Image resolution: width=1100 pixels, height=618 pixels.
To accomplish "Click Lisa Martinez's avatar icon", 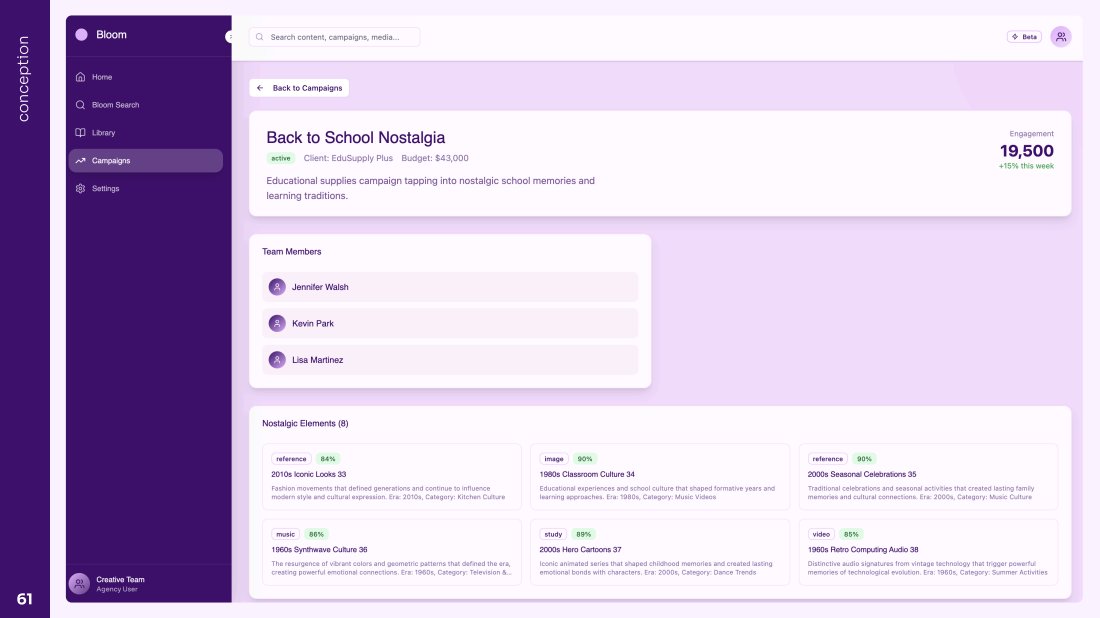I will pos(277,360).
